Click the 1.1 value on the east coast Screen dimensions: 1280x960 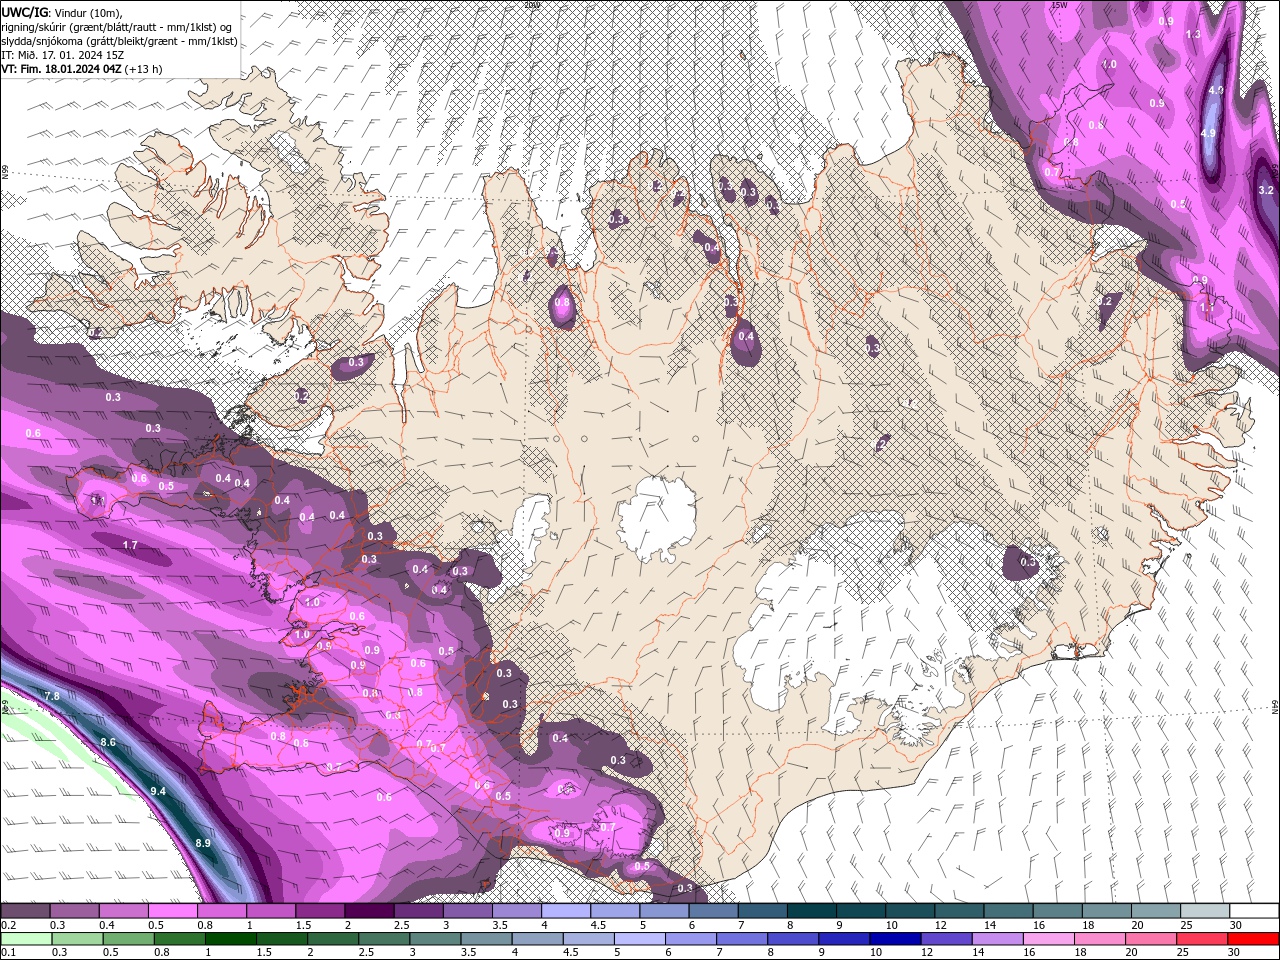click(x=1207, y=307)
